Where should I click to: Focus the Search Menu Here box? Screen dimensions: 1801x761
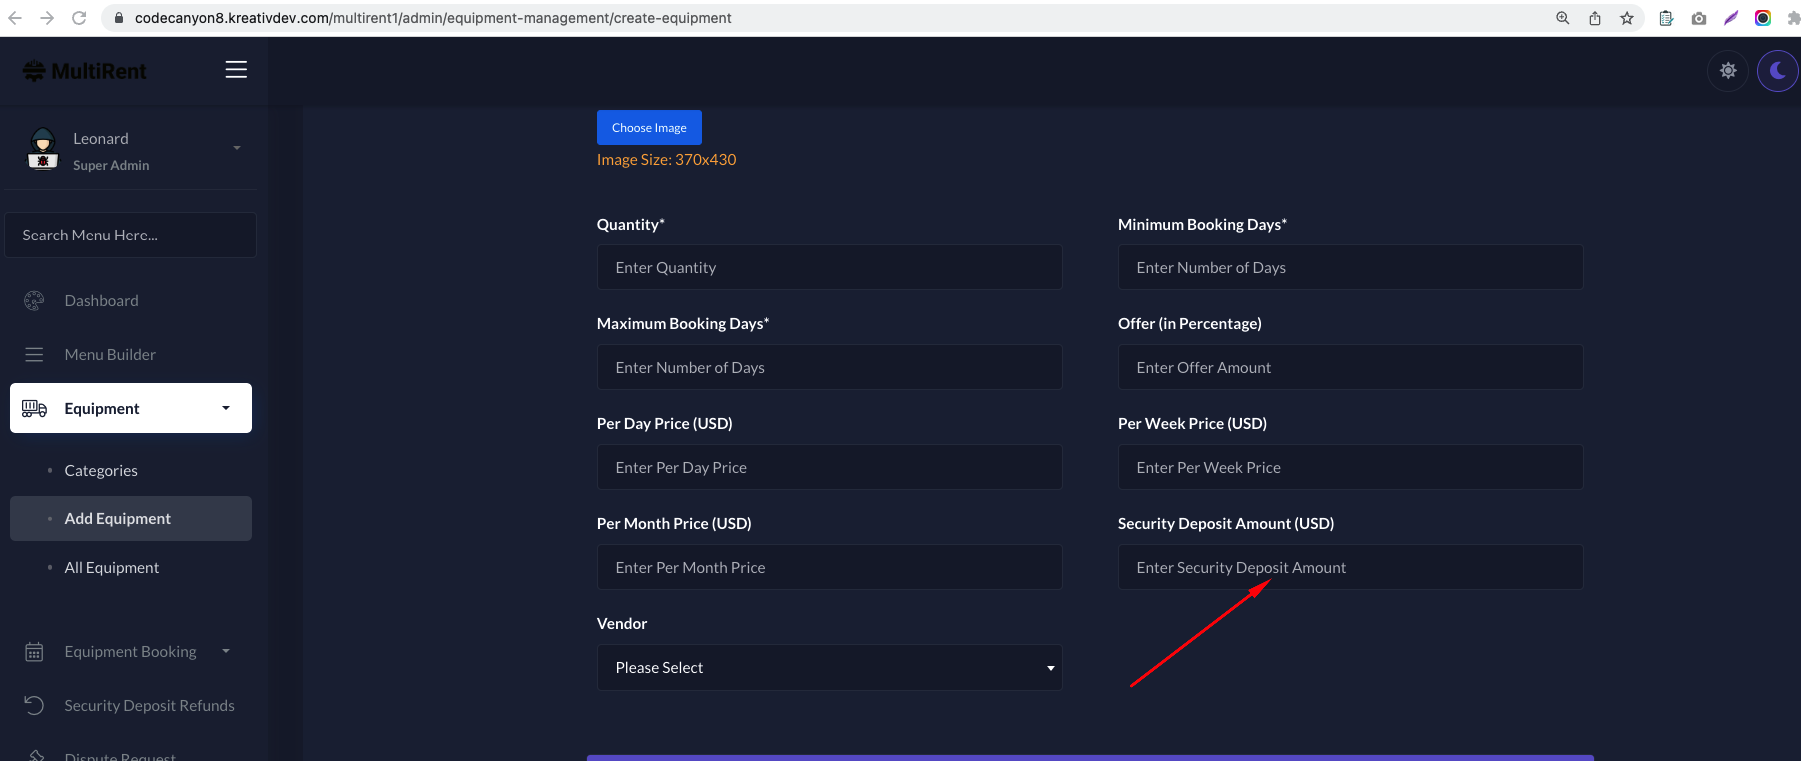pyautogui.click(x=130, y=235)
